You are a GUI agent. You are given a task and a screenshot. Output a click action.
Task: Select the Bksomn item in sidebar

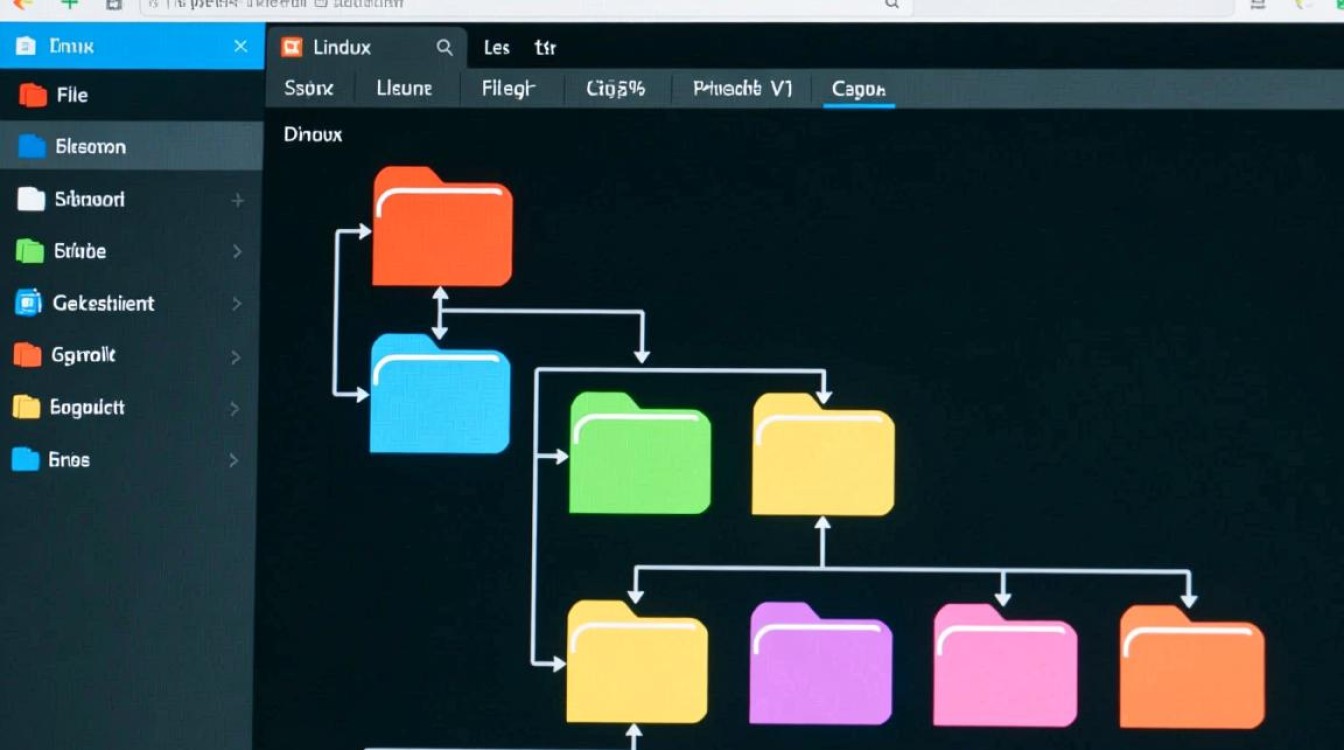tap(90, 147)
